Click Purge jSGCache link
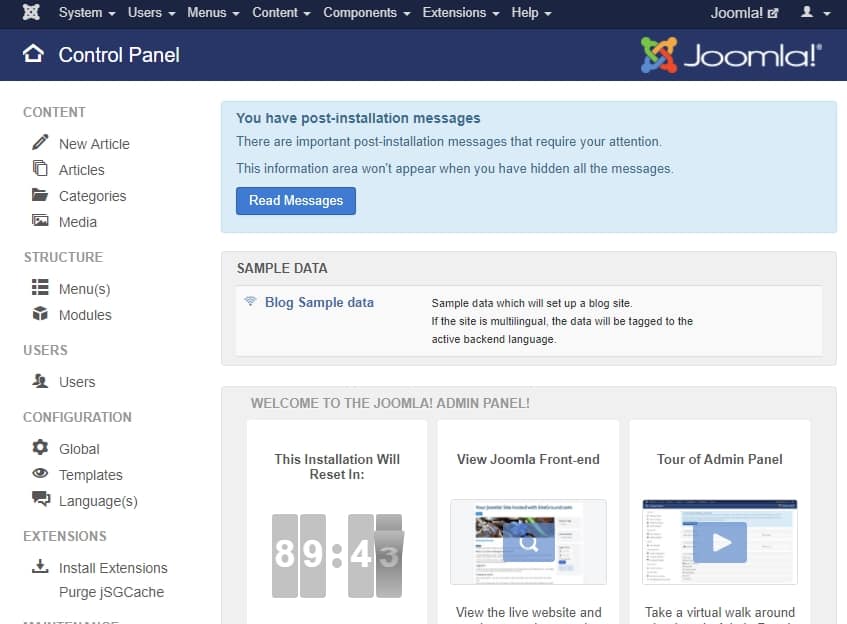Viewport: 847px width, 624px height. coord(111,592)
